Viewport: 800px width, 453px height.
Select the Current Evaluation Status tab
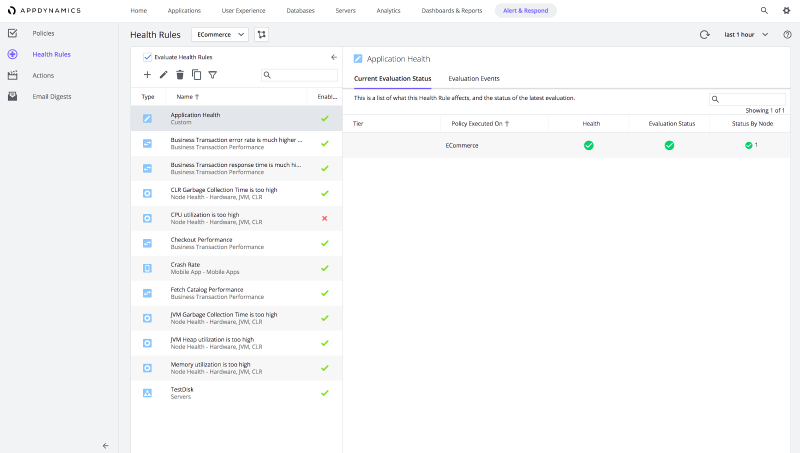(x=392, y=79)
